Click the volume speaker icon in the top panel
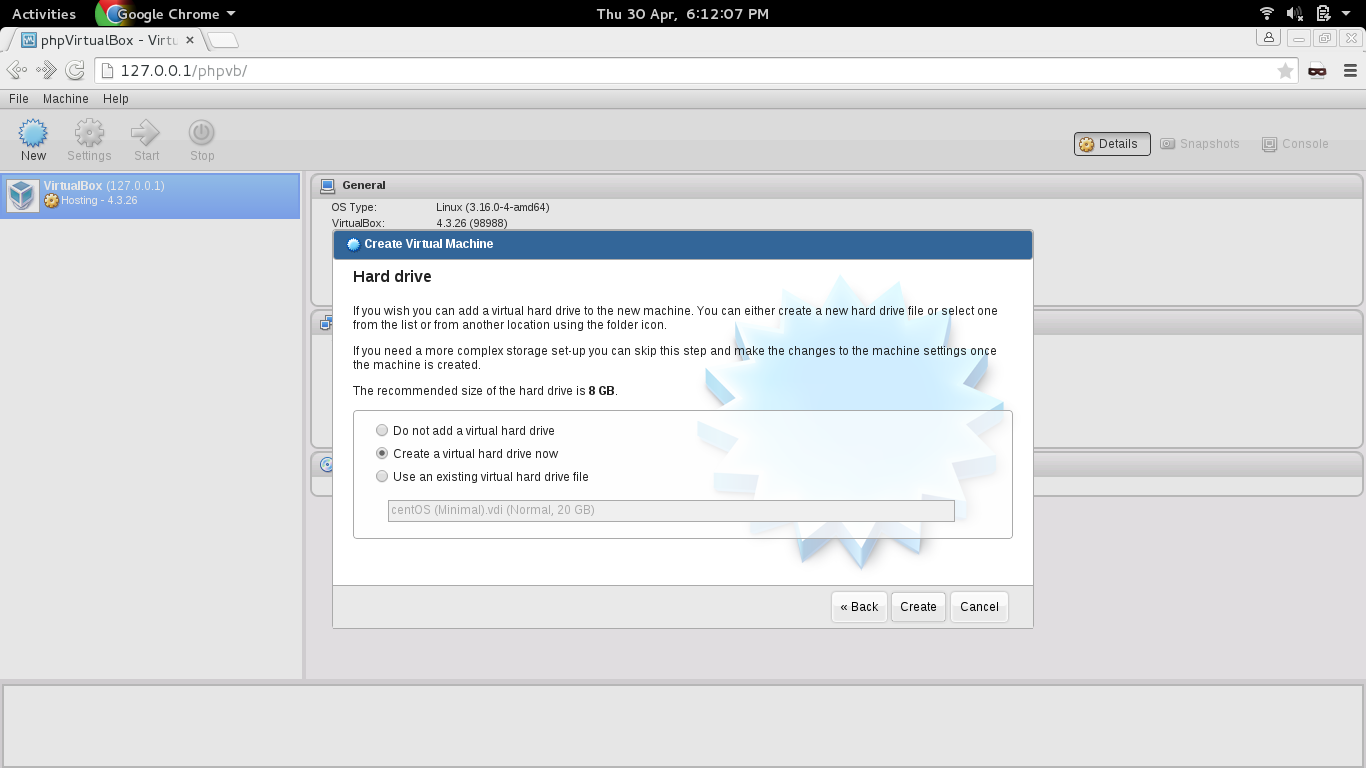1366x768 pixels. 1294,13
